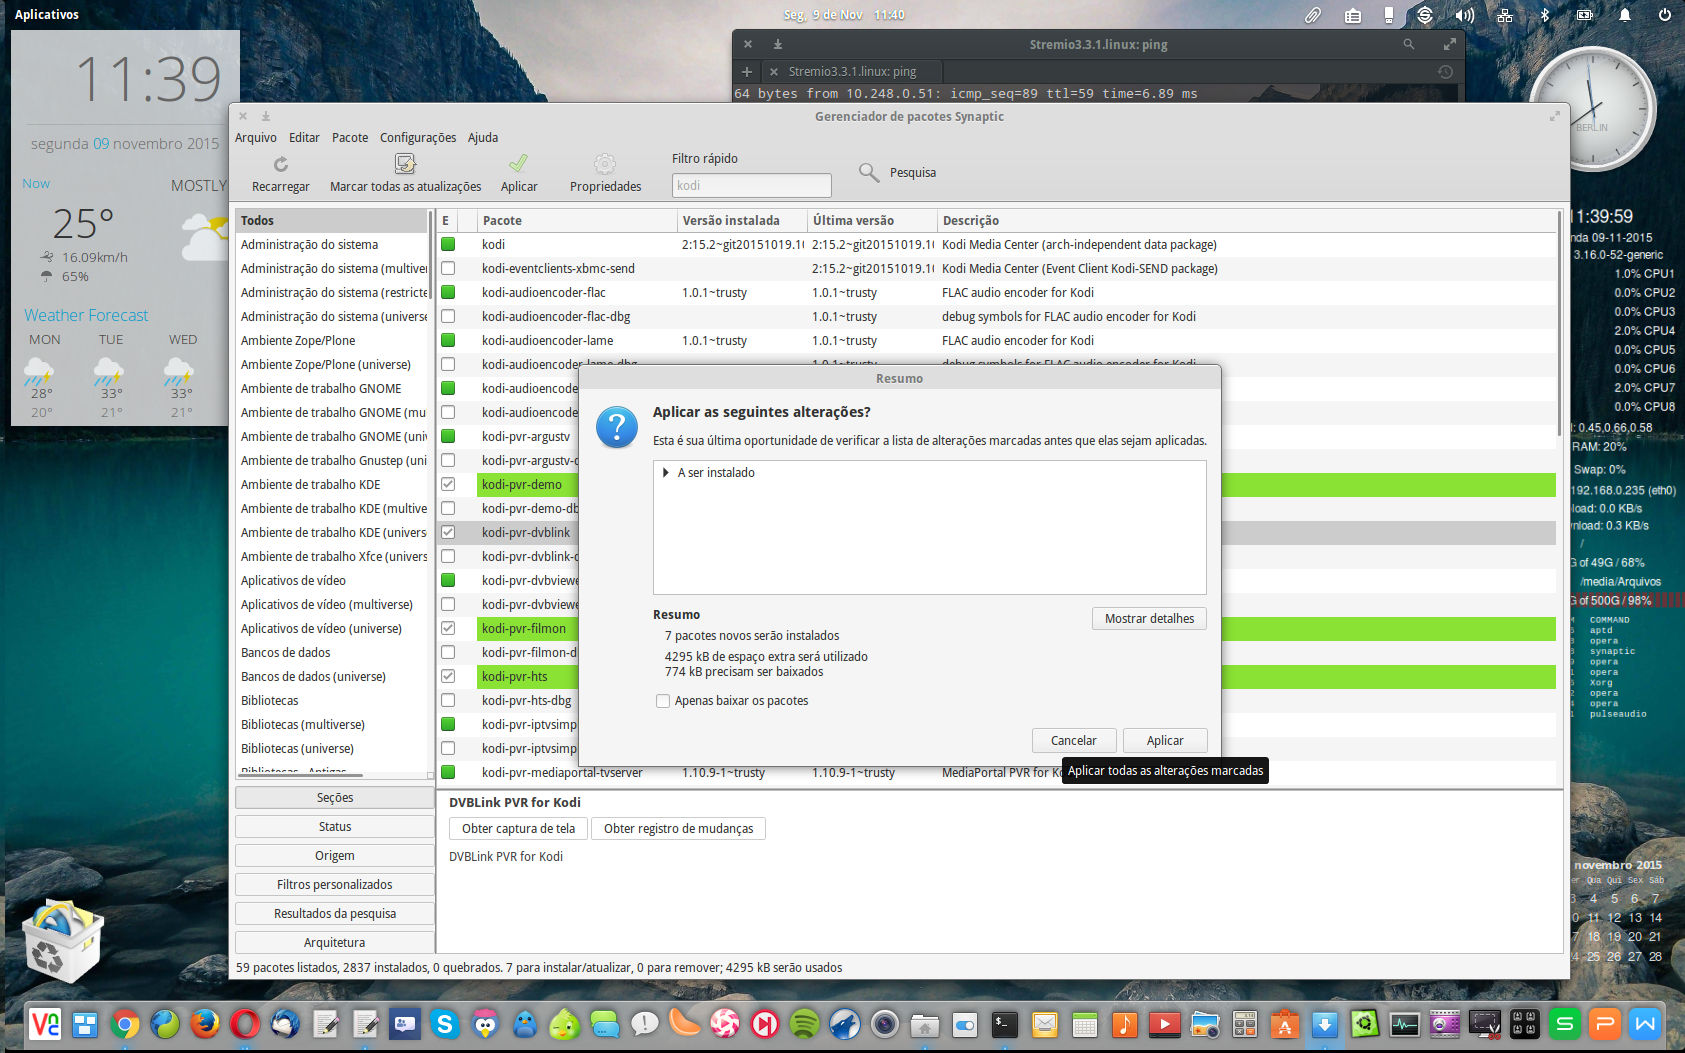This screenshot has height=1053, width=1685.
Task: Open Firefox from the dock
Action: click(205, 1024)
